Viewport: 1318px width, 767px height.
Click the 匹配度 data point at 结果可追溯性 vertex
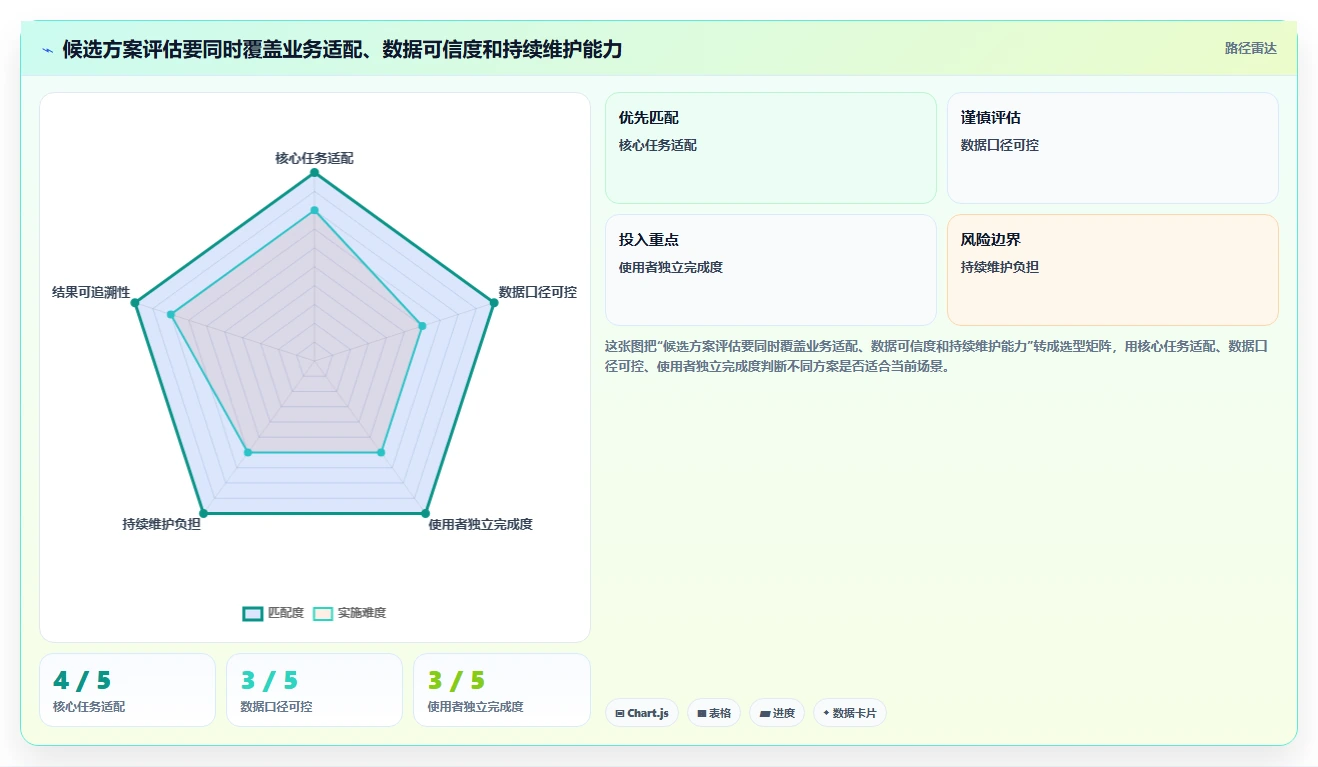(x=135, y=303)
